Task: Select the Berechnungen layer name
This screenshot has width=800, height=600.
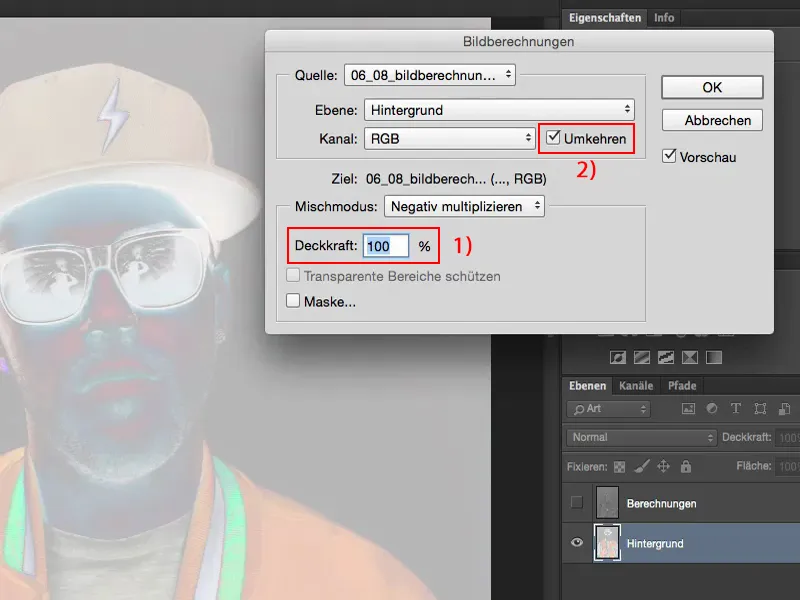Action: click(661, 504)
